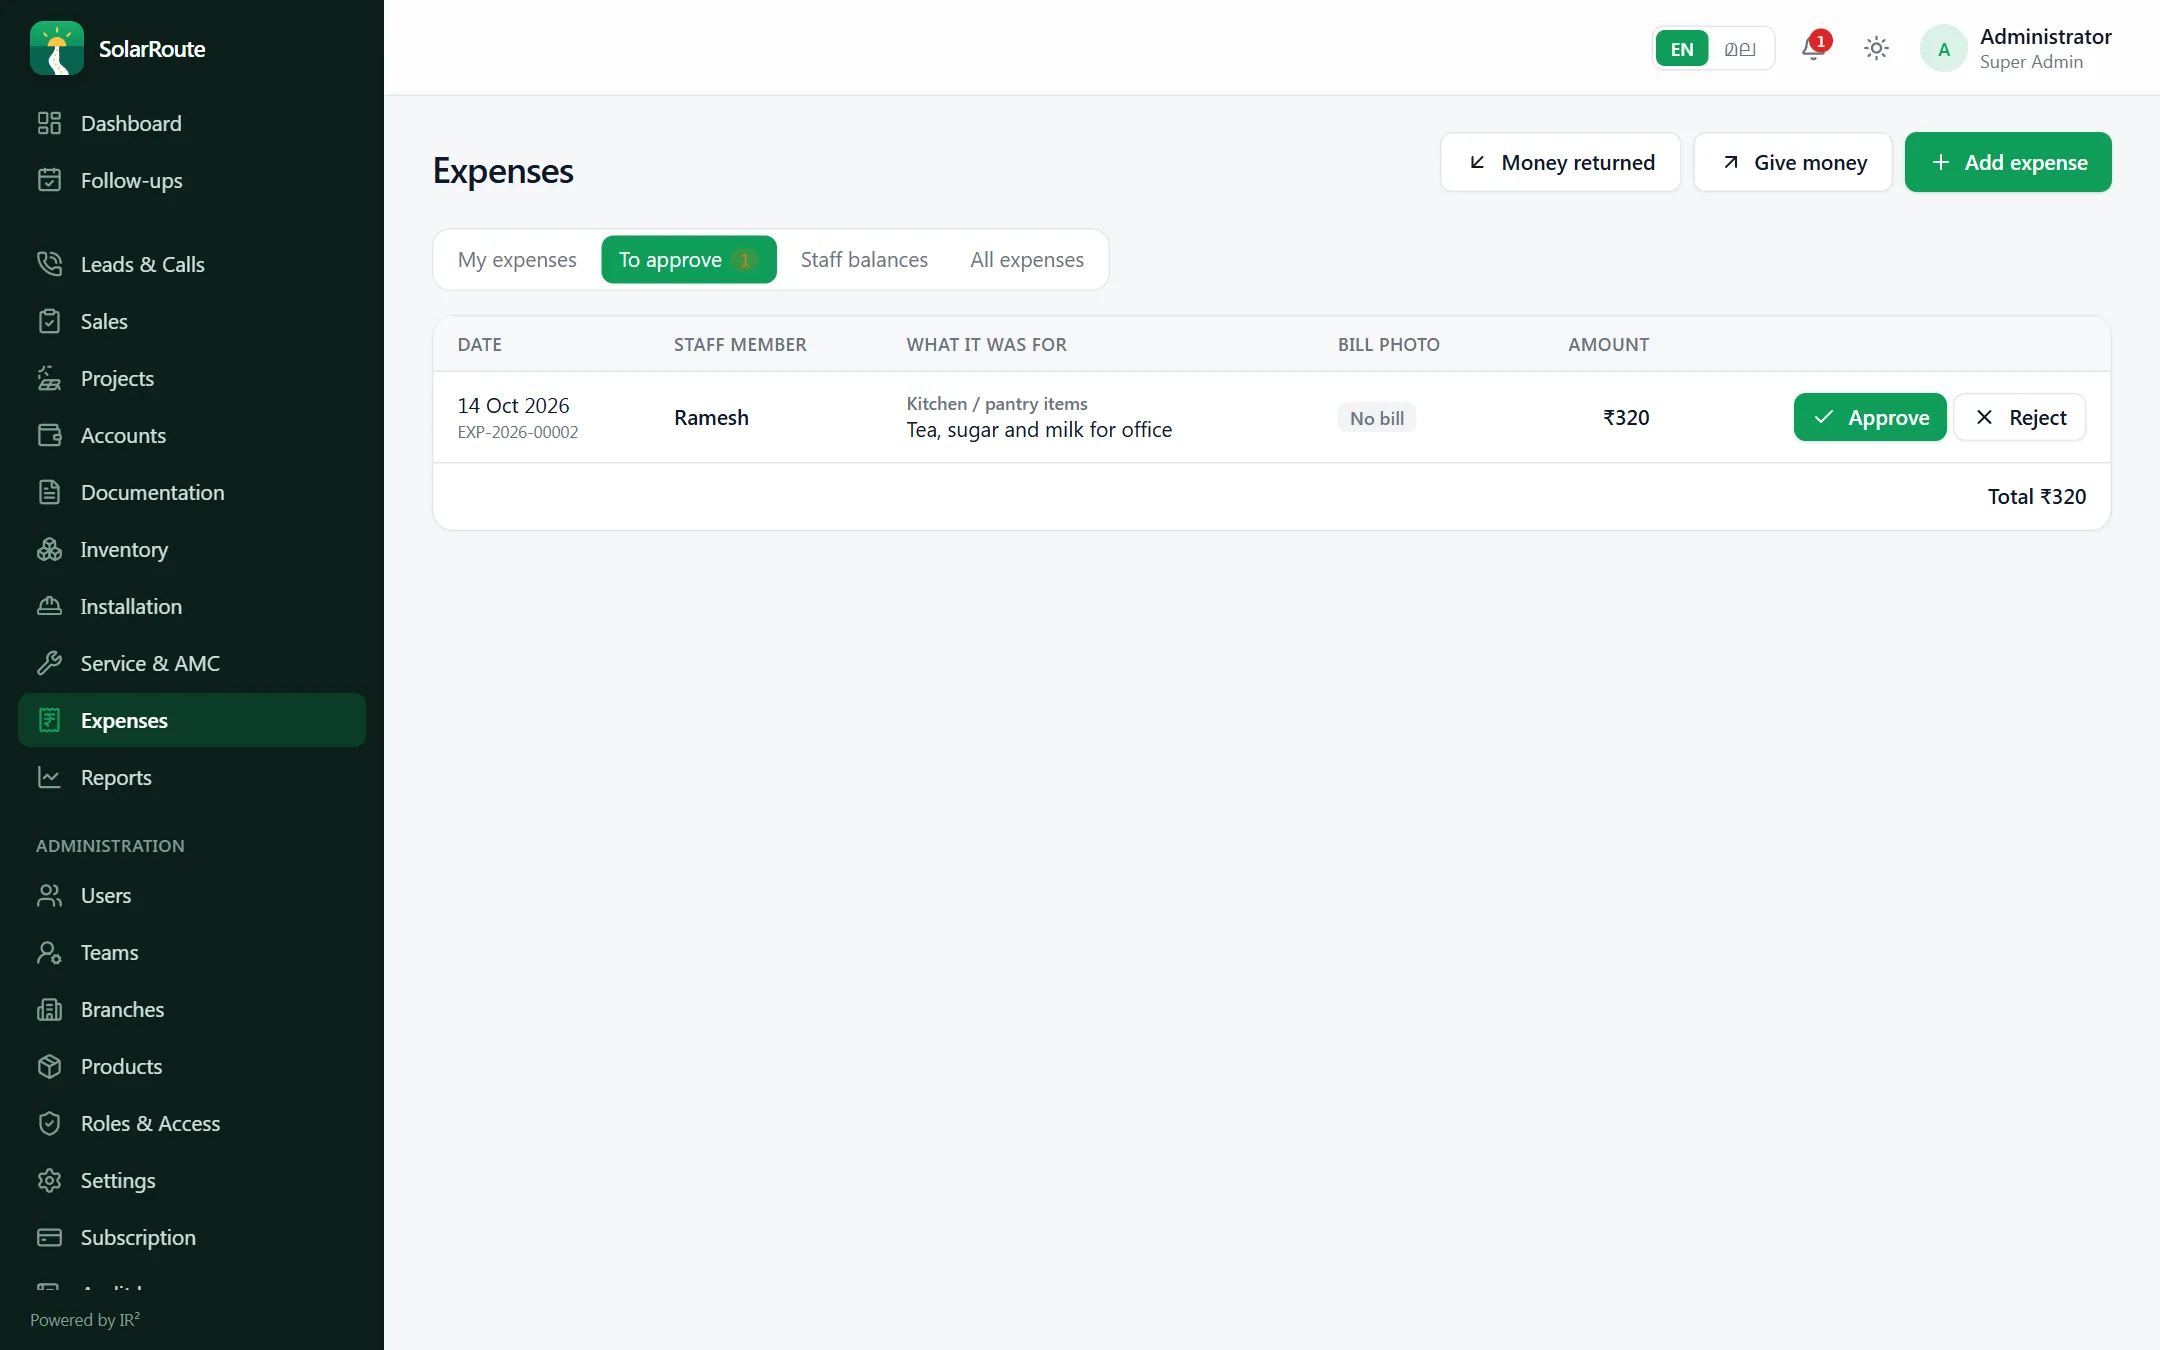Open Inventory module
2160x1350 pixels.
point(192,549)
